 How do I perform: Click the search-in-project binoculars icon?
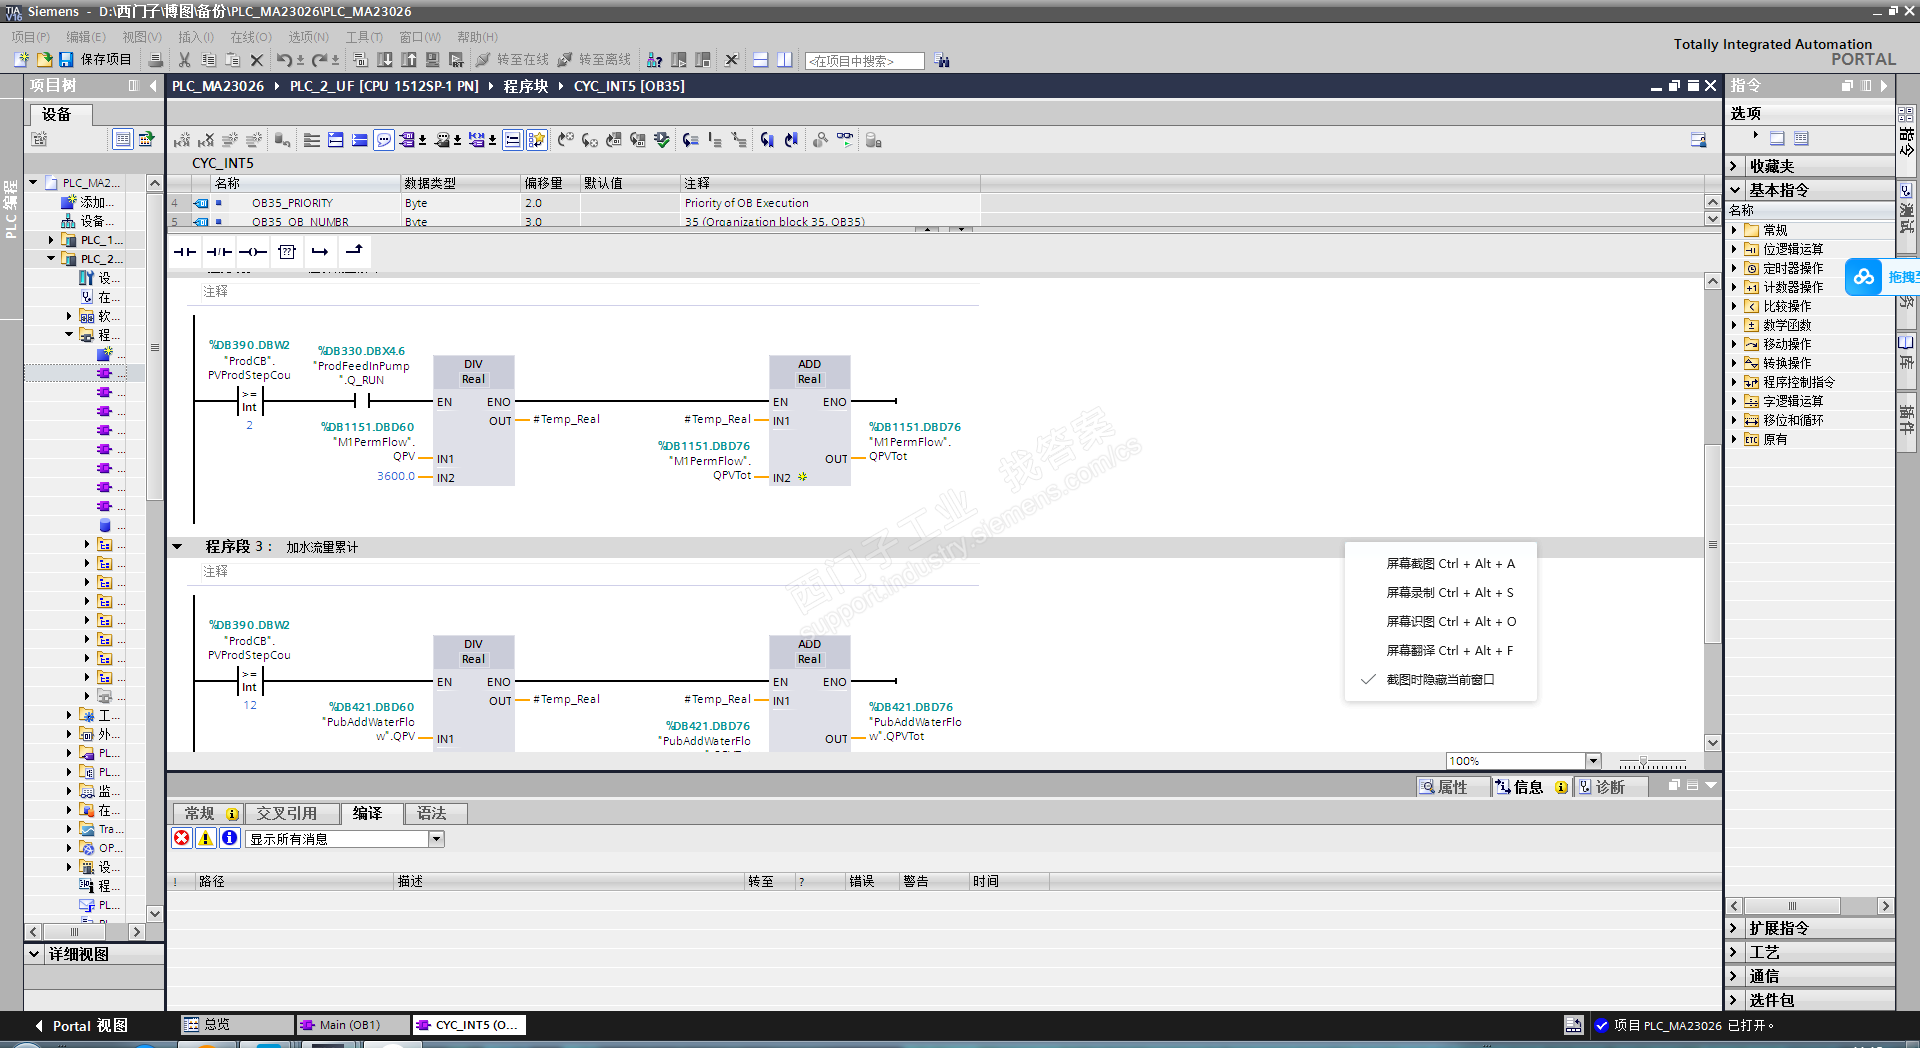click(x=942, y=61)
